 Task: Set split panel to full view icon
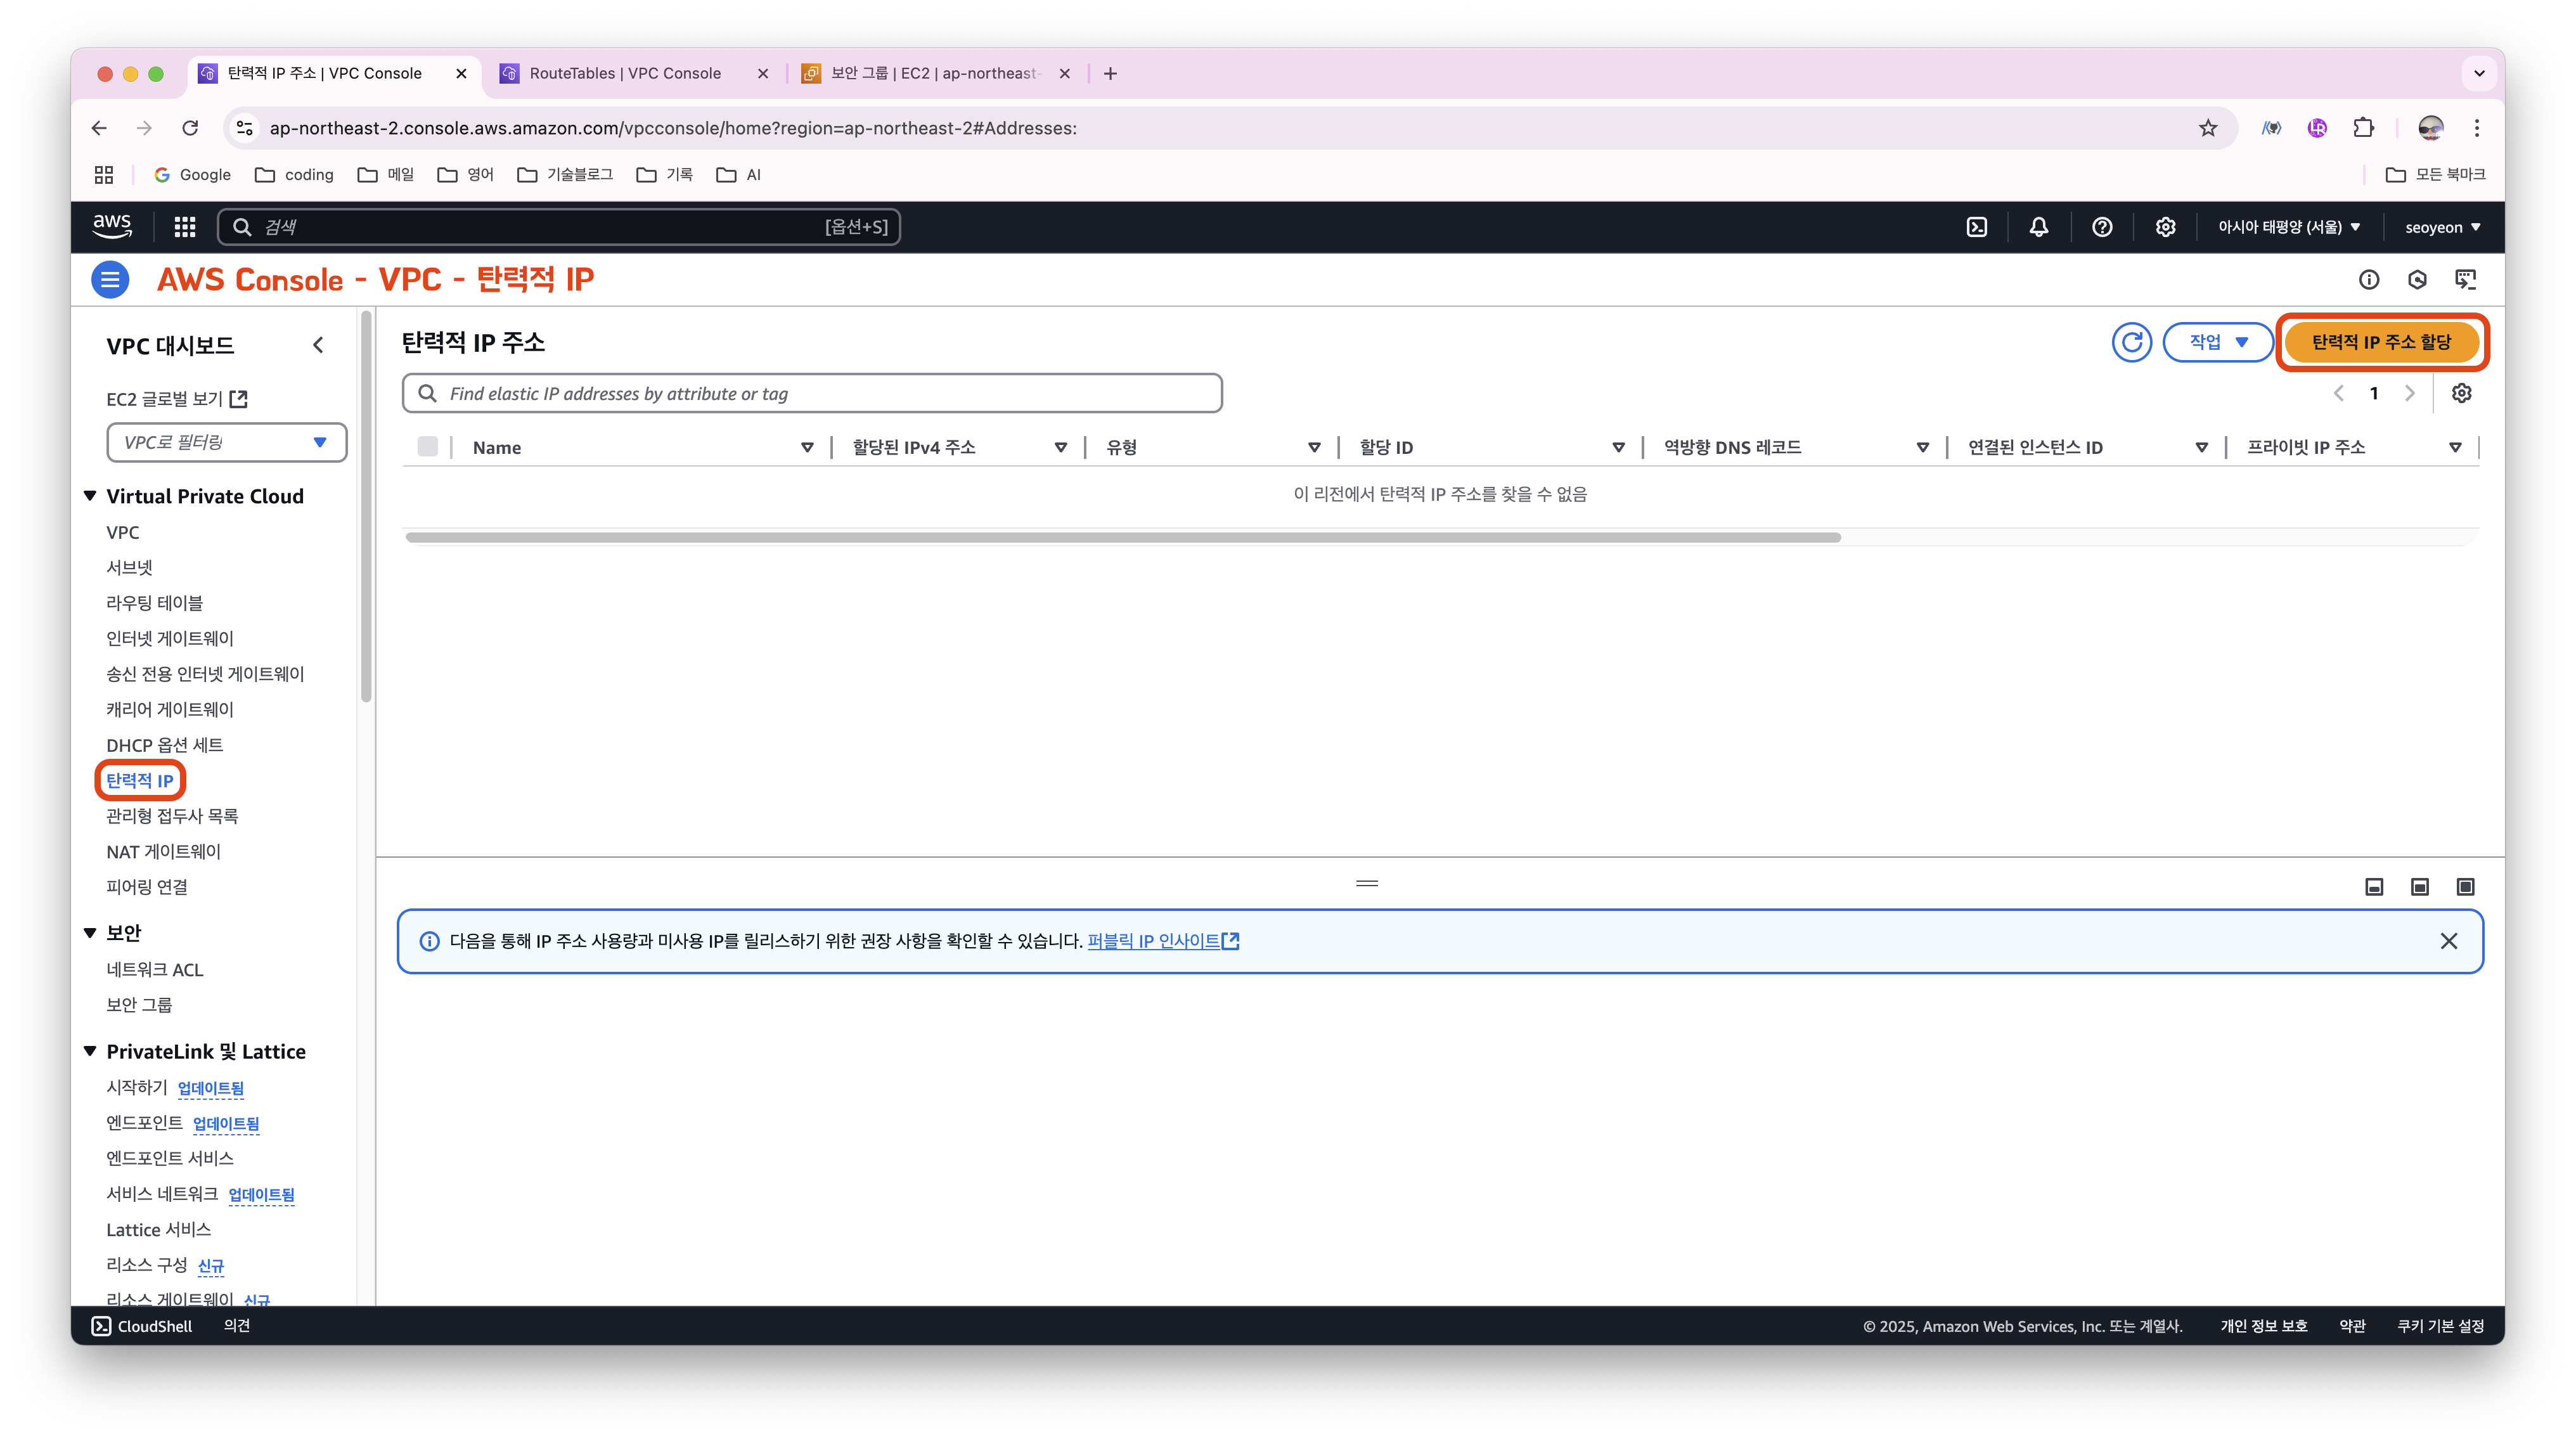[2465, 887]
